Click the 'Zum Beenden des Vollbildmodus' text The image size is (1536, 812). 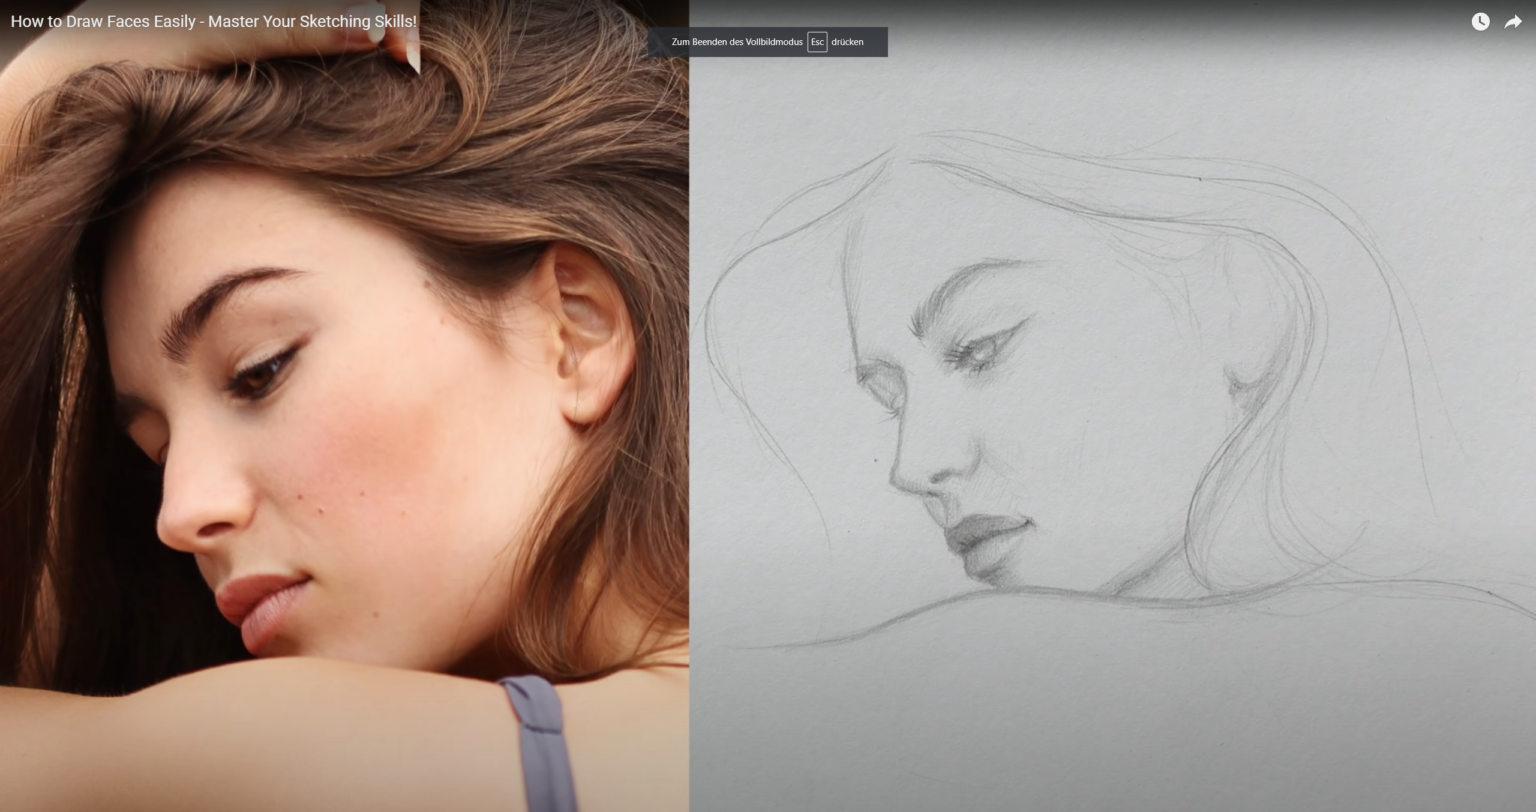736,42
